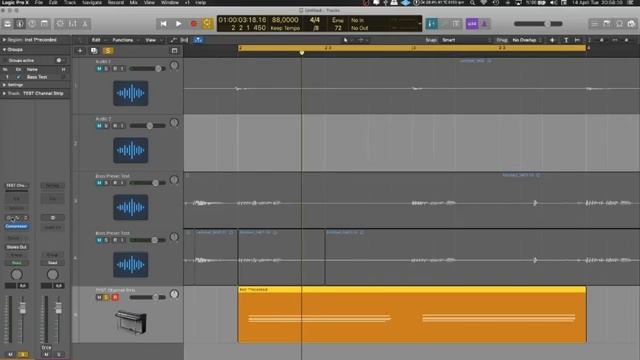Open the List Editors panel
Image resolution: width=640 pixels, height=360 pixels.
[x=595, y=24]
